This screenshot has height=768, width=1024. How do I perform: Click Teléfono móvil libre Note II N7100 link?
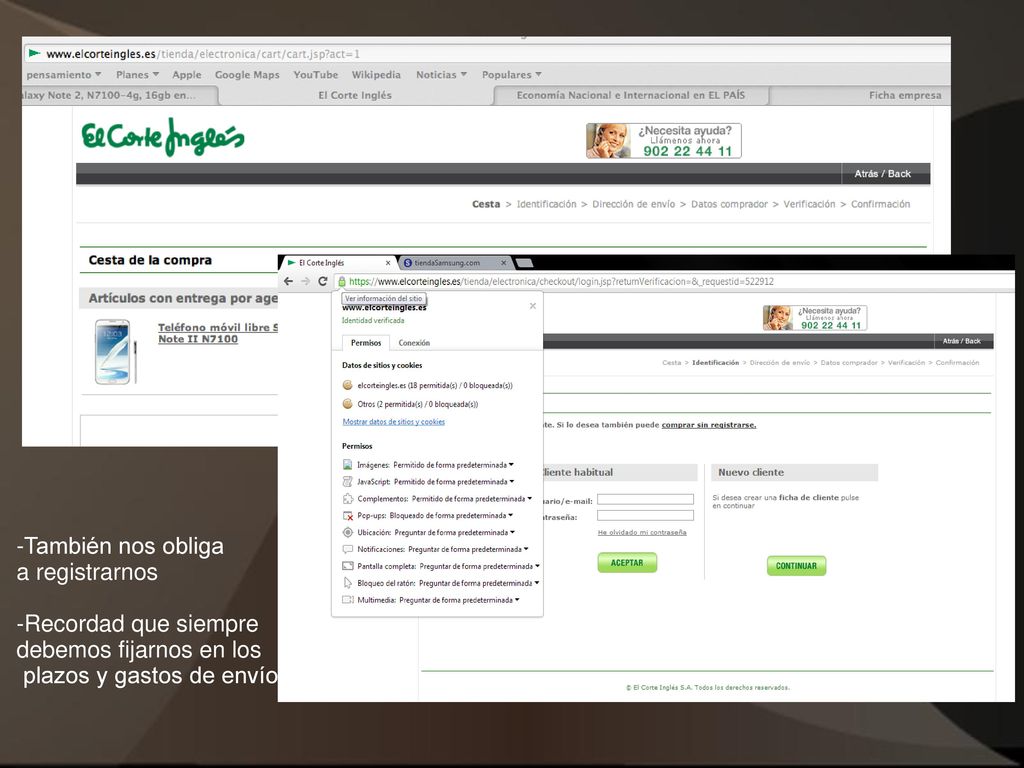pyautogui.click(x=217, y=333)
